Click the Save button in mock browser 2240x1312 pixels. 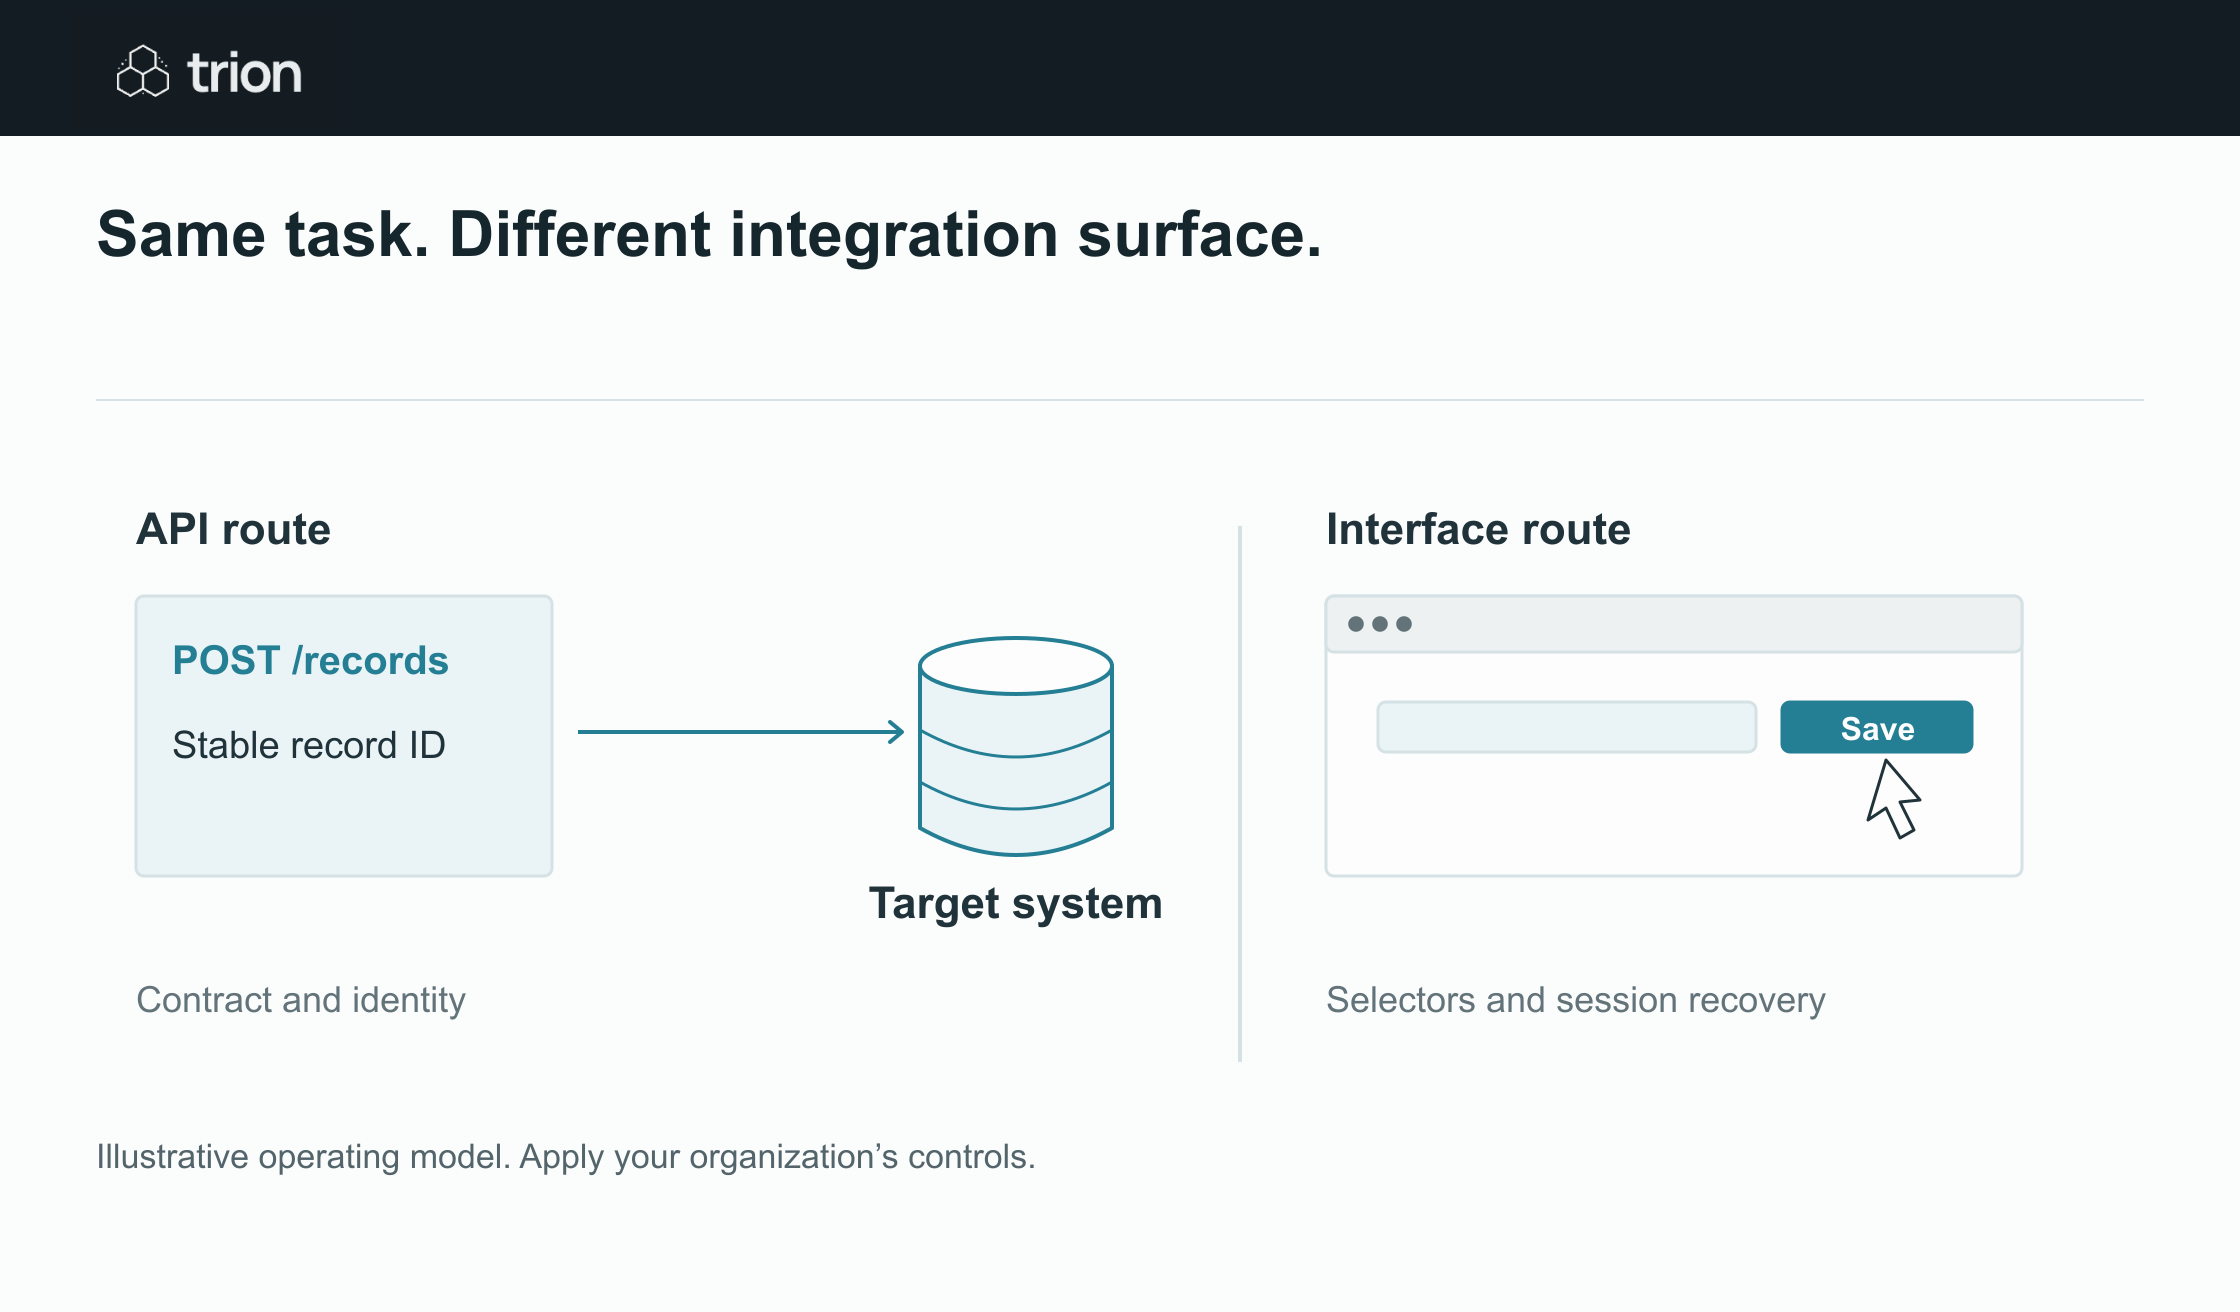1876,727
